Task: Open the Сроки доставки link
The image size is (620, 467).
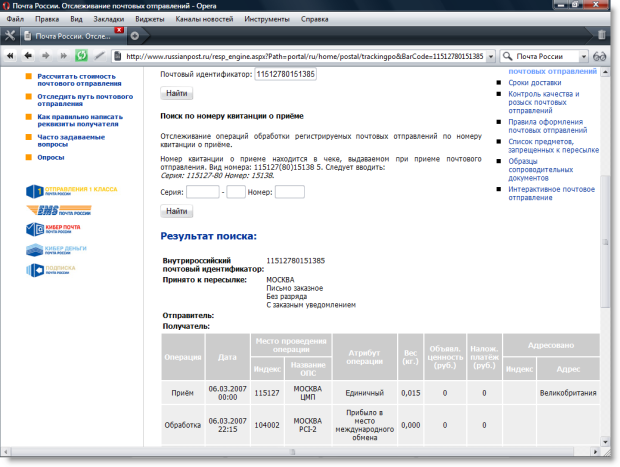Action: point(535,83)
